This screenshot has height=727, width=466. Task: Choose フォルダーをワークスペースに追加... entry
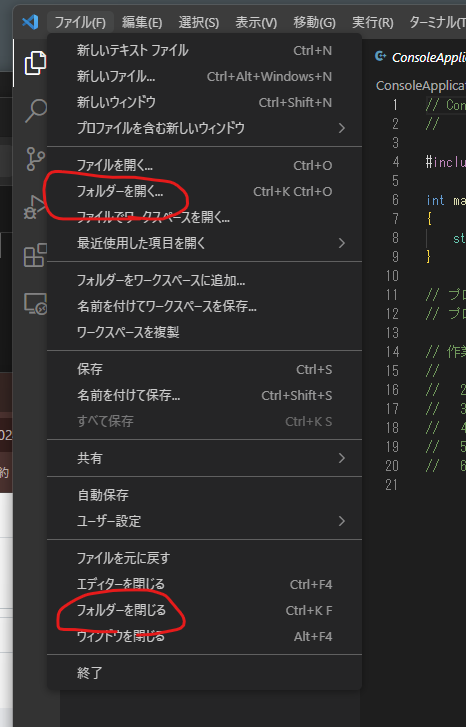click(x=204, y=281)
